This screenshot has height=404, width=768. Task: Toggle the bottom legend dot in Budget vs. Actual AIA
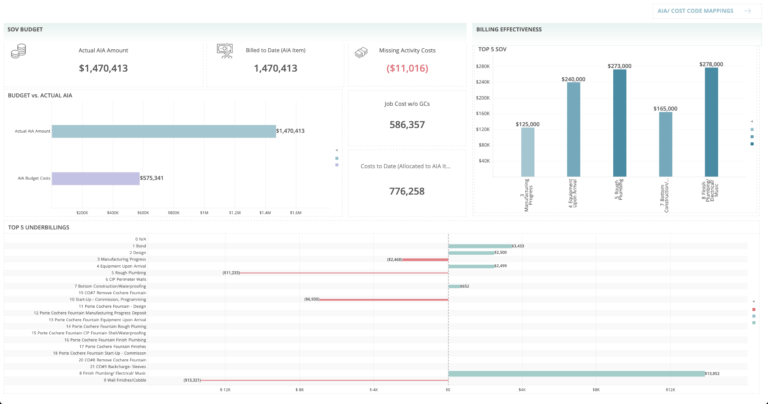tap(337, 164)
